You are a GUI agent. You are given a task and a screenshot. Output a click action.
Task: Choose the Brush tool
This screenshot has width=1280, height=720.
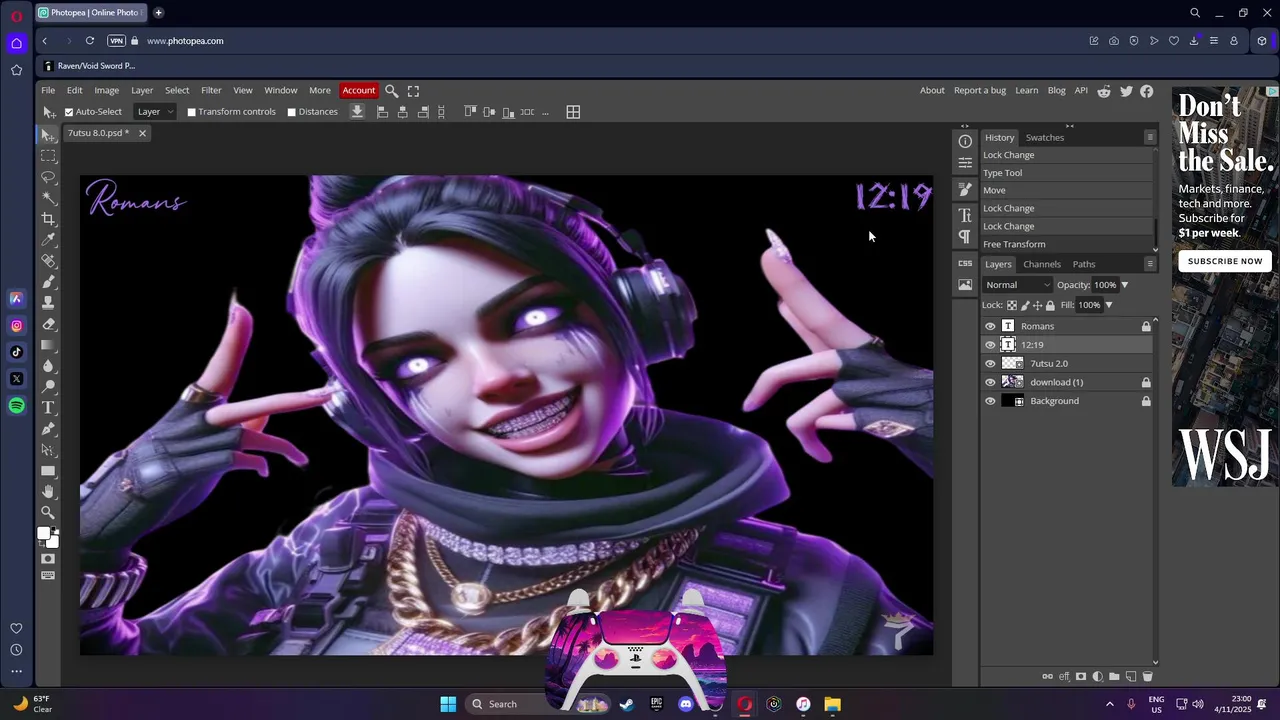pos(48,282)
